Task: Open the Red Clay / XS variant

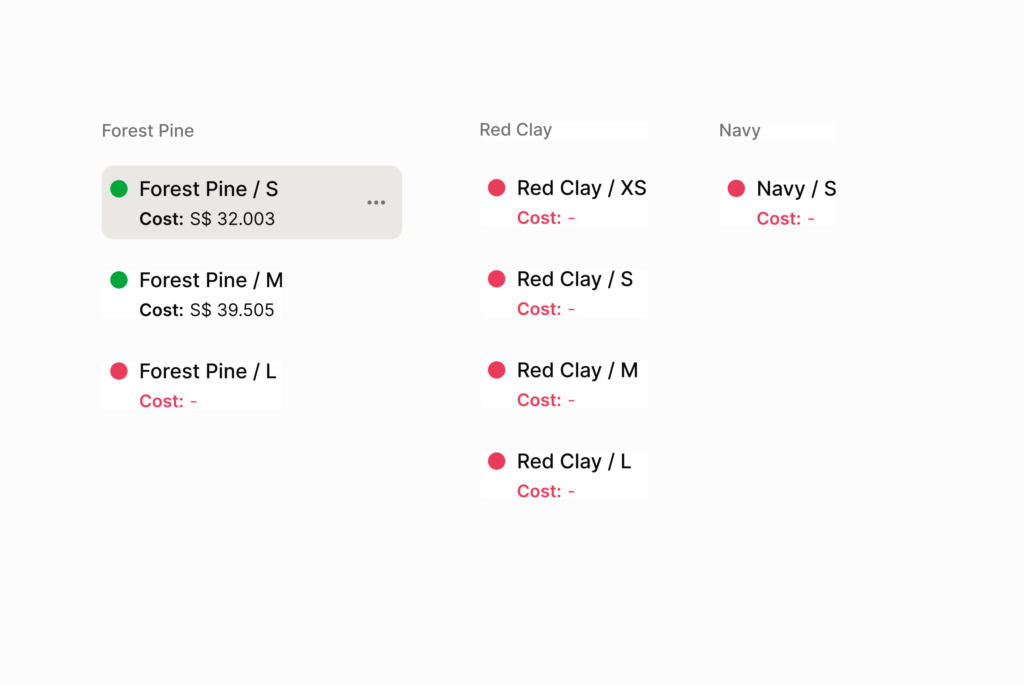Action: (x=581, y=188)
